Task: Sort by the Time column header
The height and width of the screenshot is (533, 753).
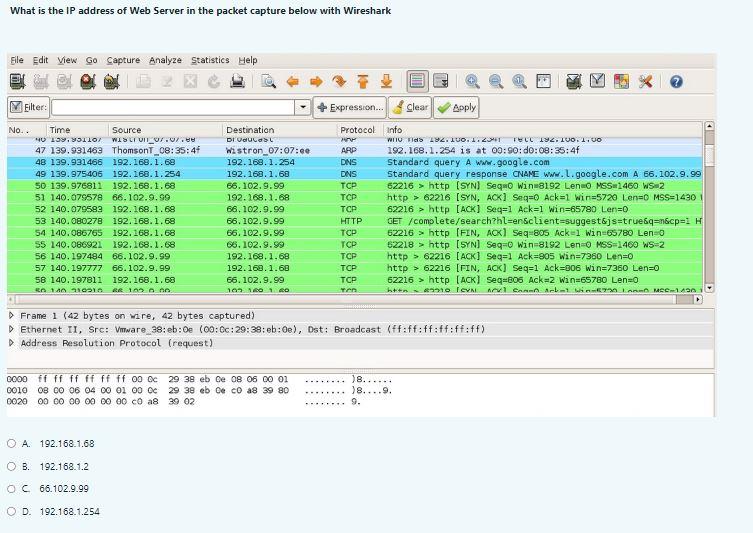Action: (77, 130)
